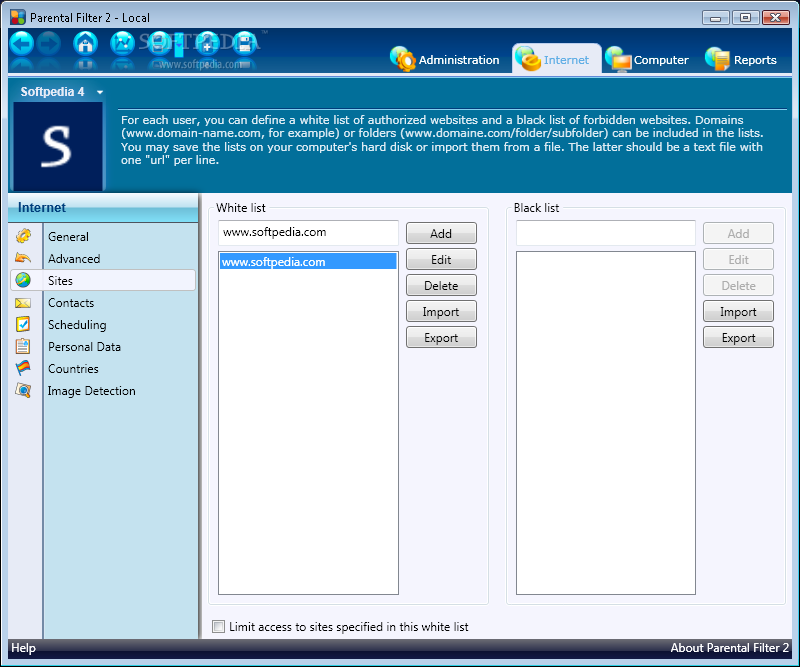Open the Computer tab
800x667 pixels.
[647, 59]
